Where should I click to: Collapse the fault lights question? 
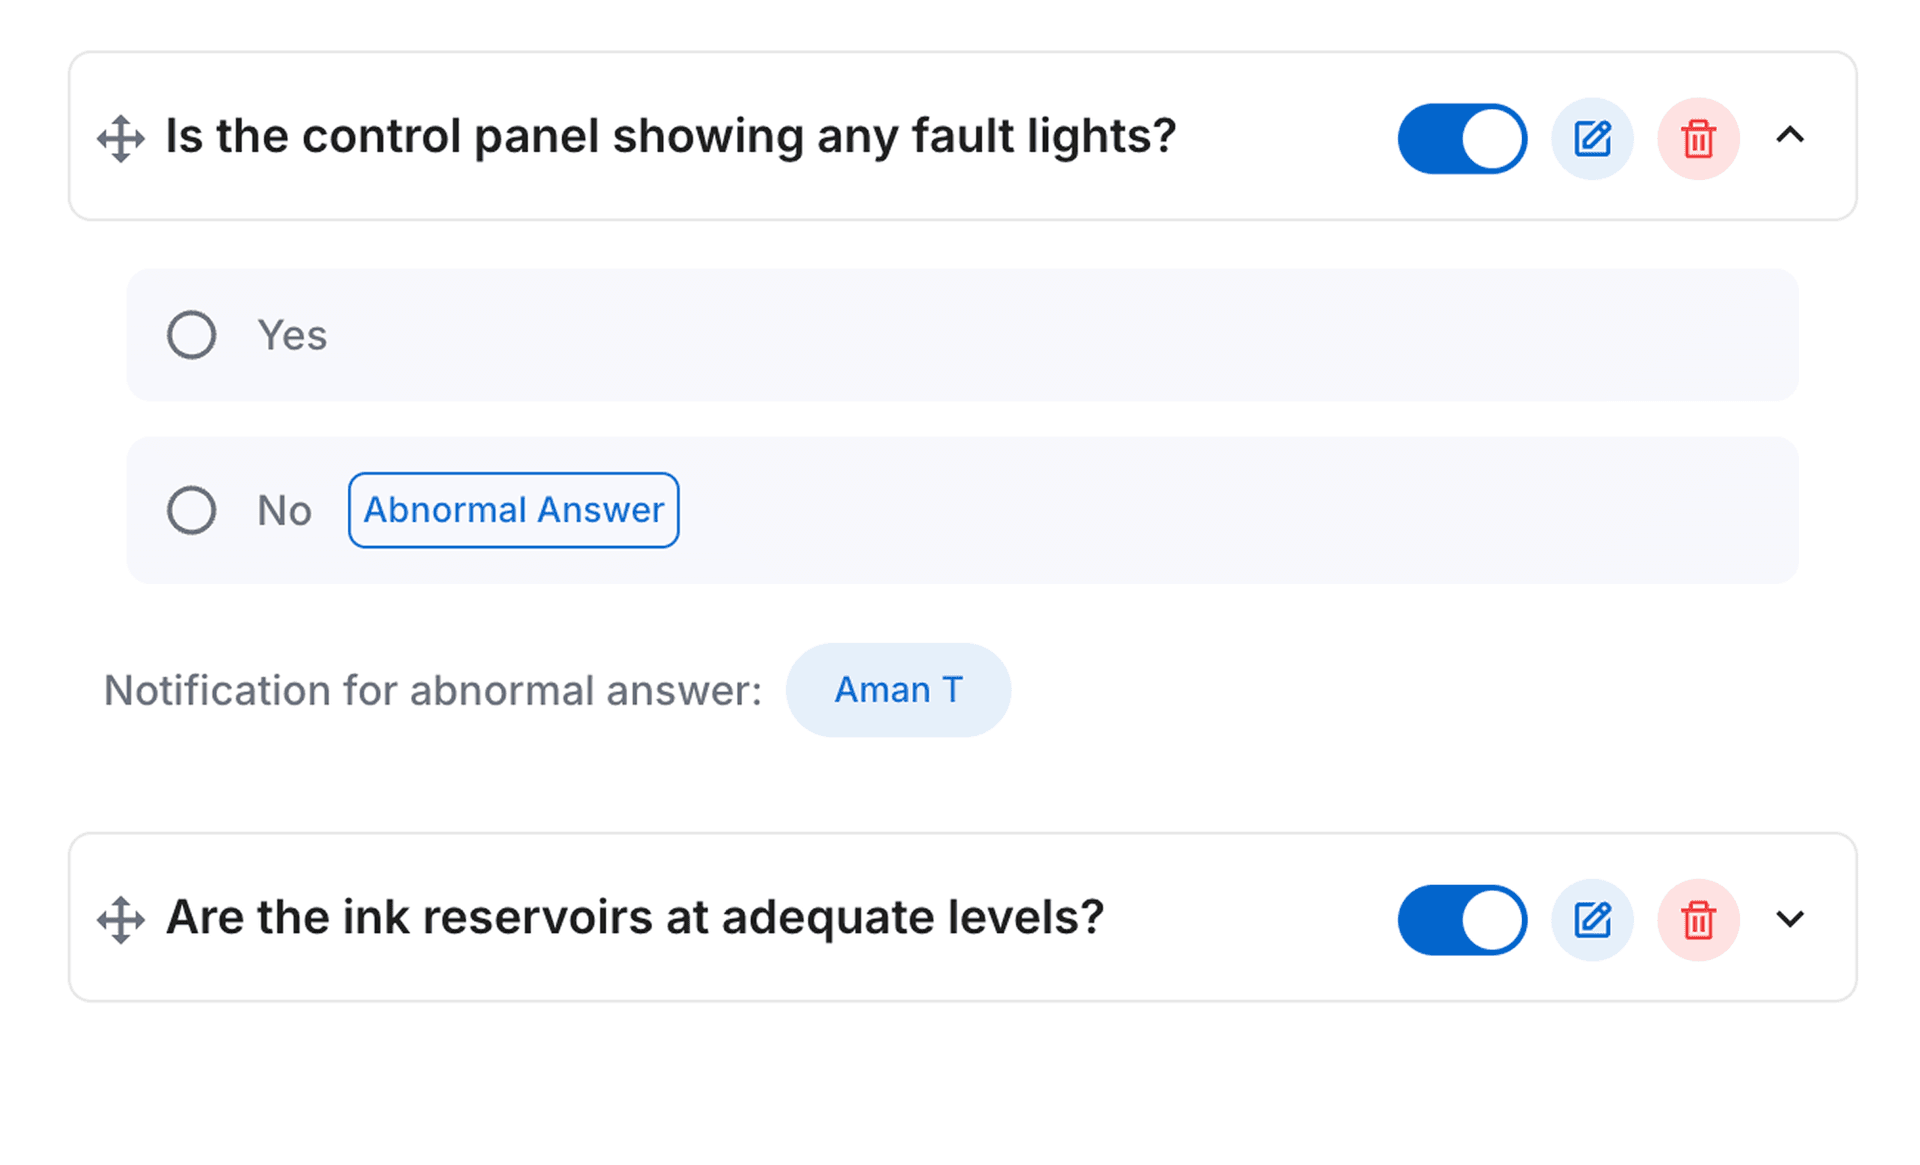[x=1790, y=135]
